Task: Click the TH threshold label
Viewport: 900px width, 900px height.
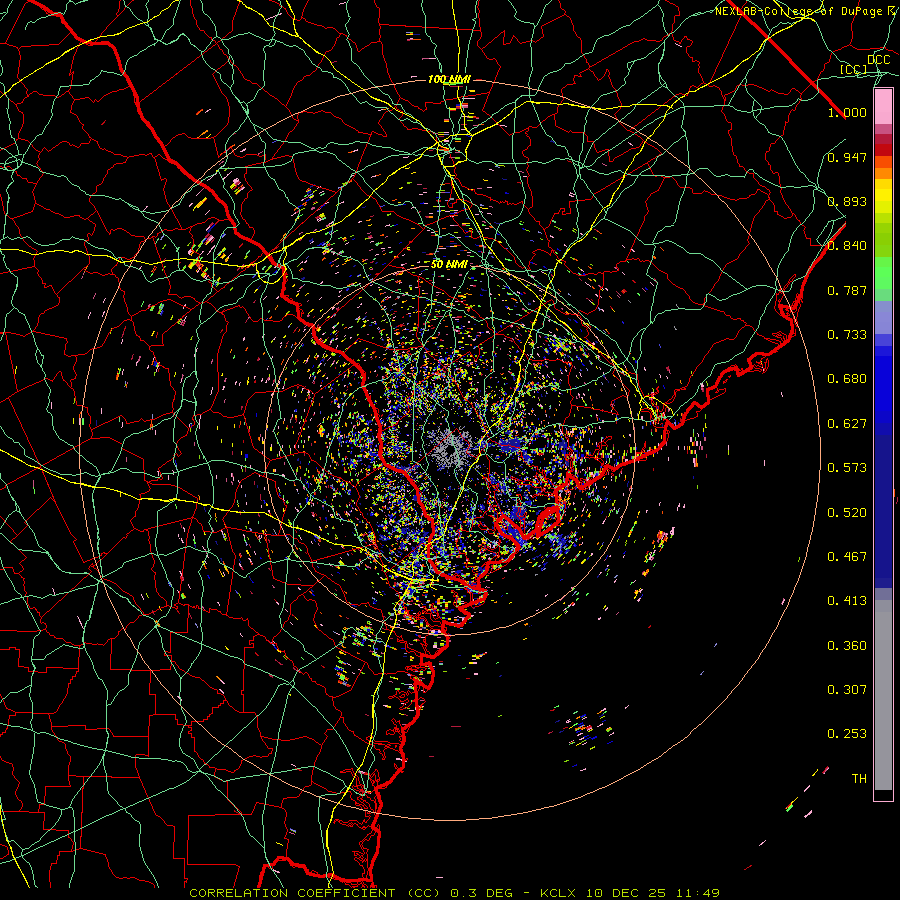Action: point(859,779)
